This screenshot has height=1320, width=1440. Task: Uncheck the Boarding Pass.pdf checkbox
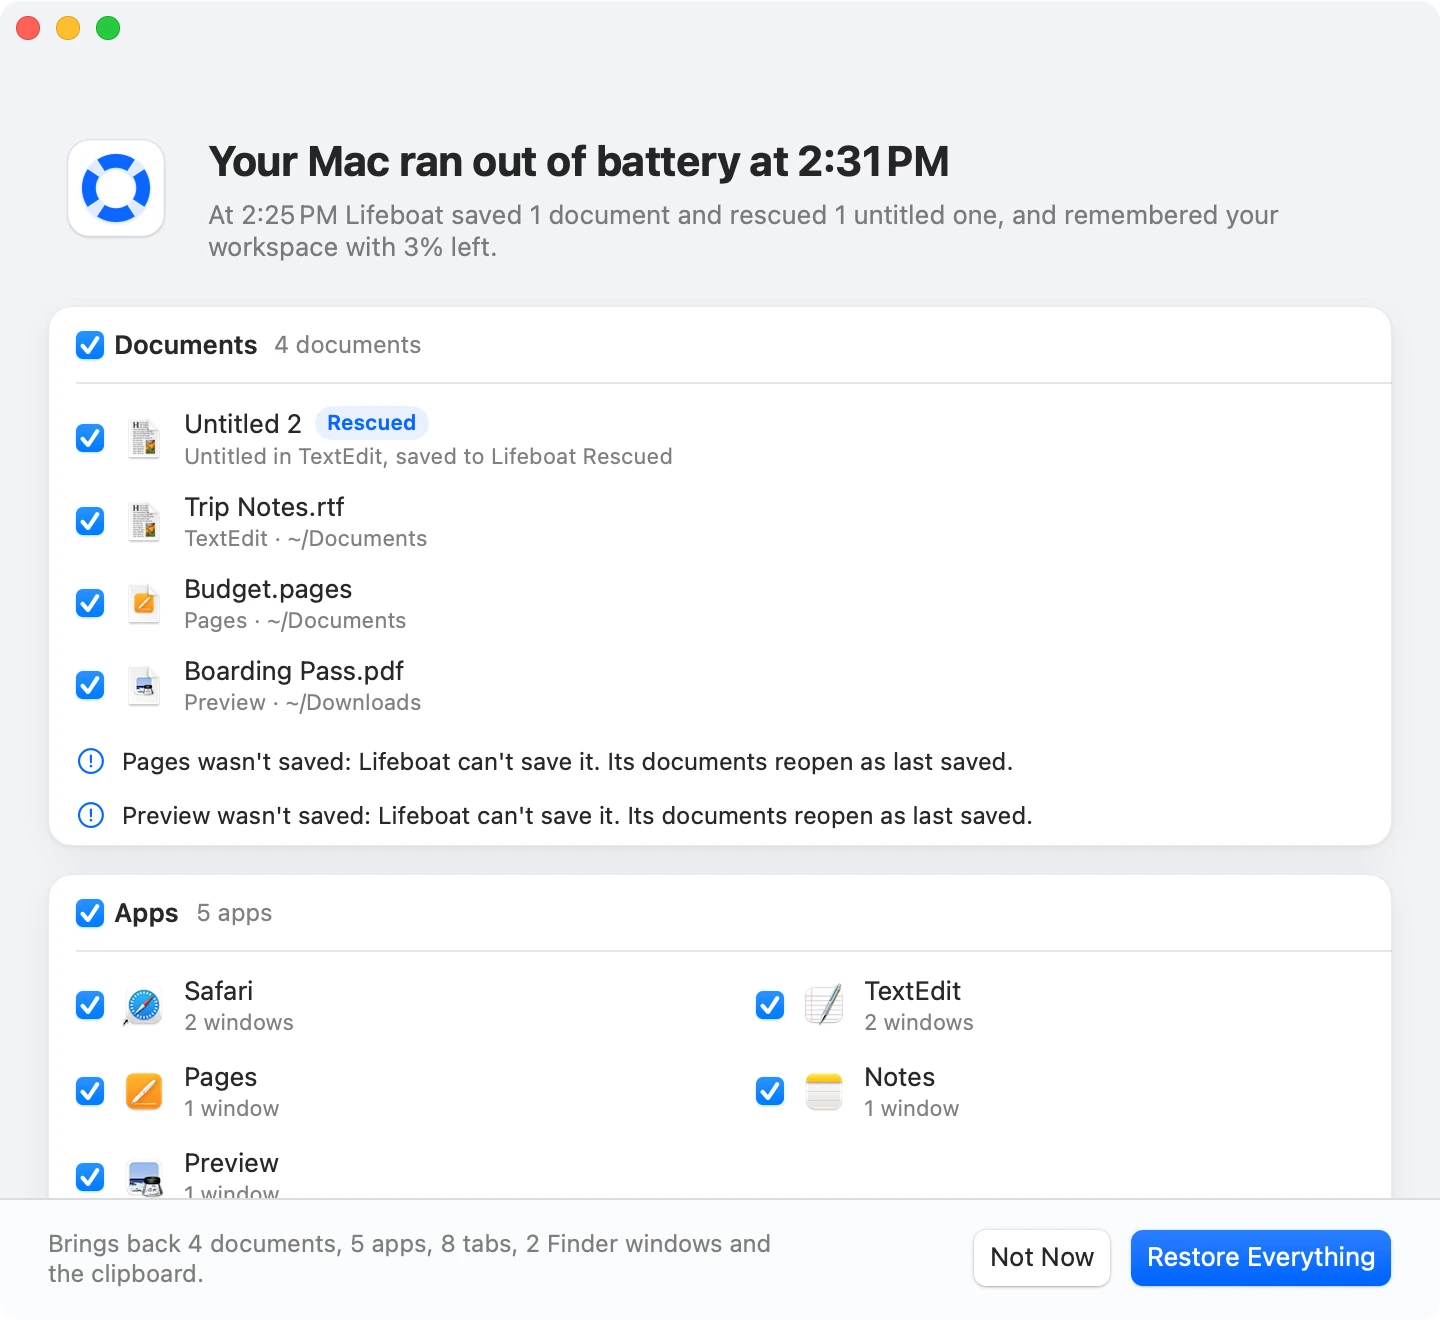90,685
